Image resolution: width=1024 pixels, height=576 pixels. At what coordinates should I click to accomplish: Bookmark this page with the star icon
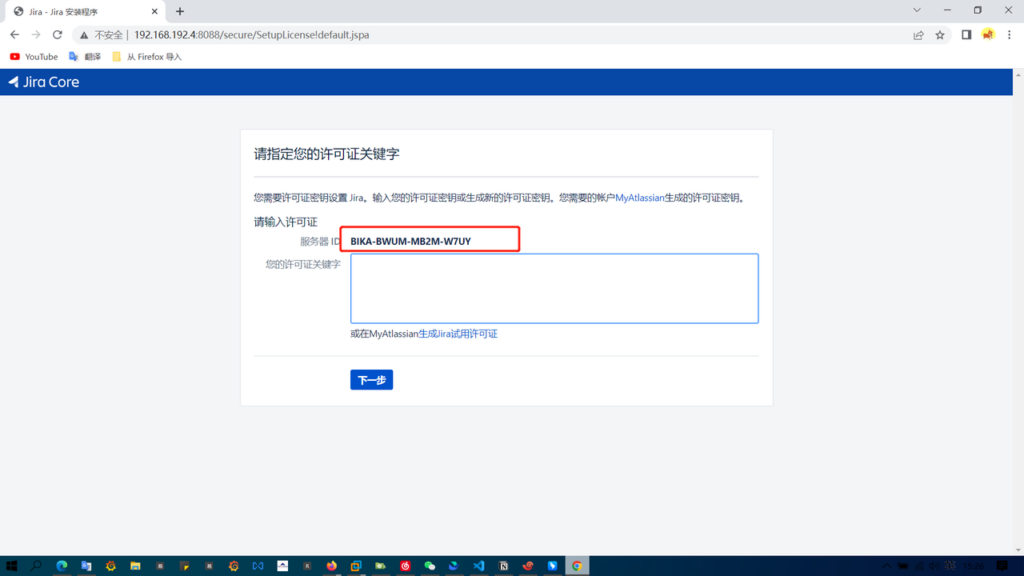click(940, 35)
